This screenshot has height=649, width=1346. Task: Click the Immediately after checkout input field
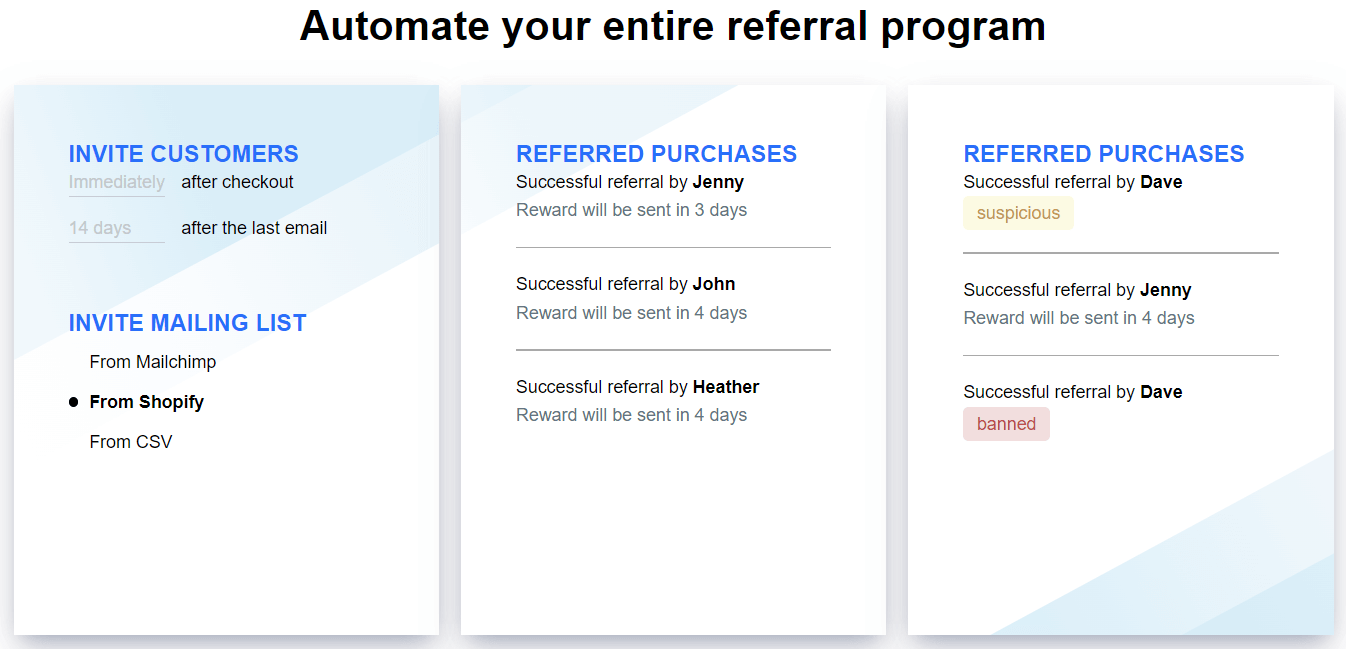tap(117, 182)
